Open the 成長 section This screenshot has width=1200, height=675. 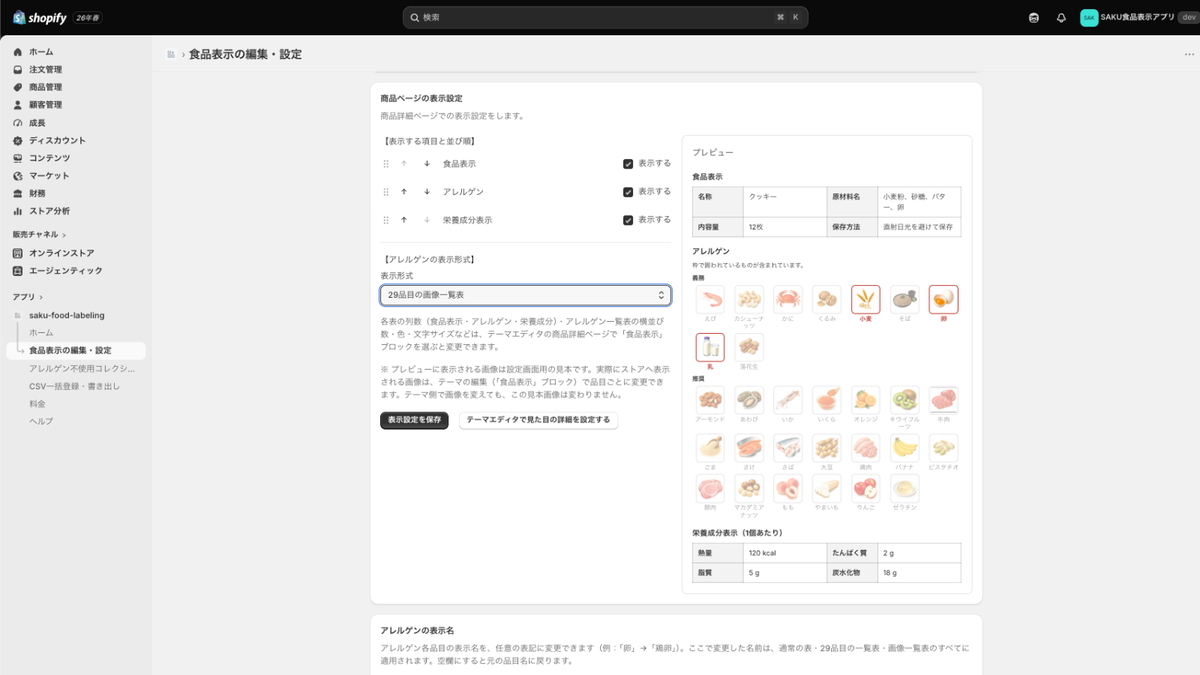point(37,122)
